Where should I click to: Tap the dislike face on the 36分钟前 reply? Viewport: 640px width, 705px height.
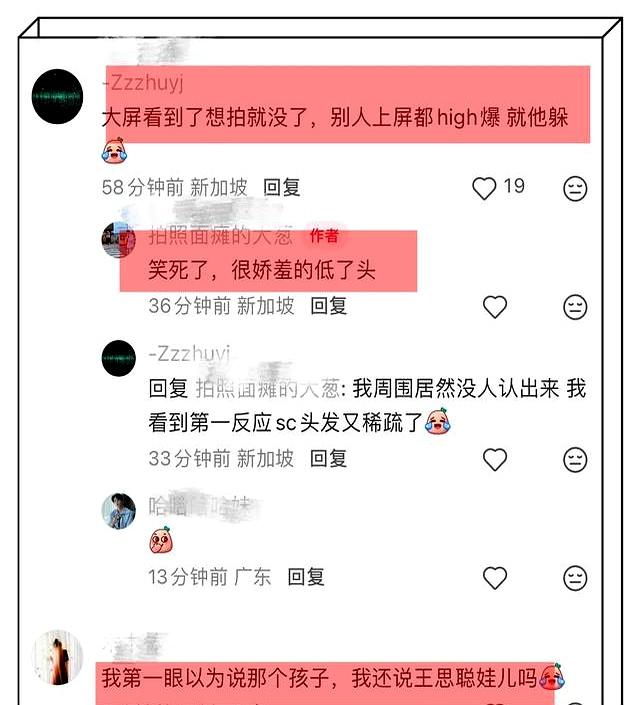pos(575,307)
